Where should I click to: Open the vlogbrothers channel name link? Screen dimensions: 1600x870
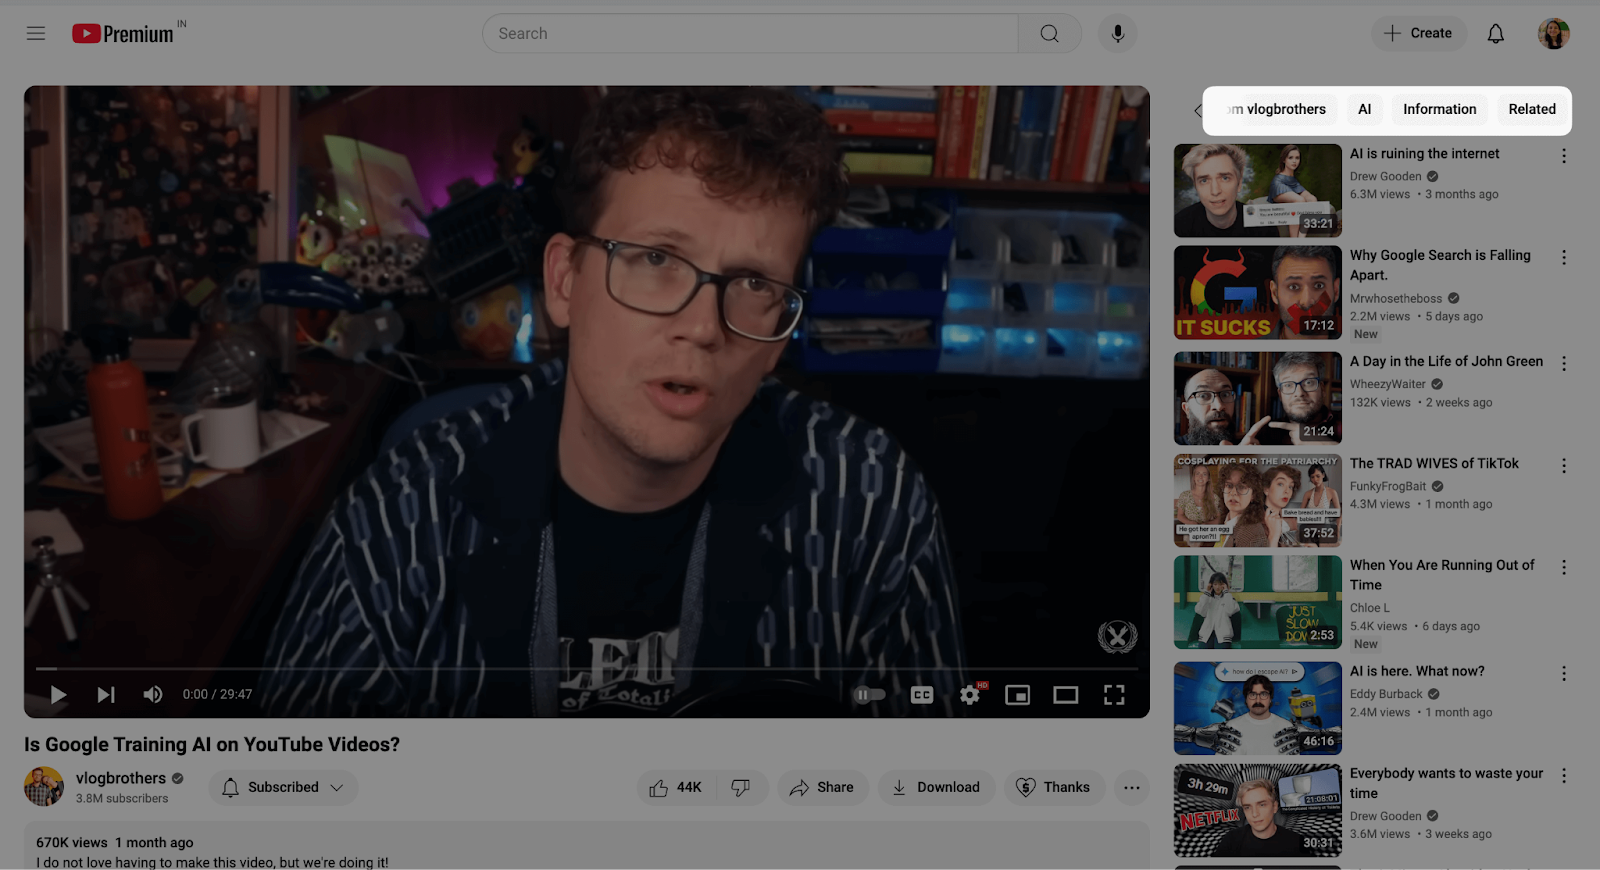tap(121, 778)
